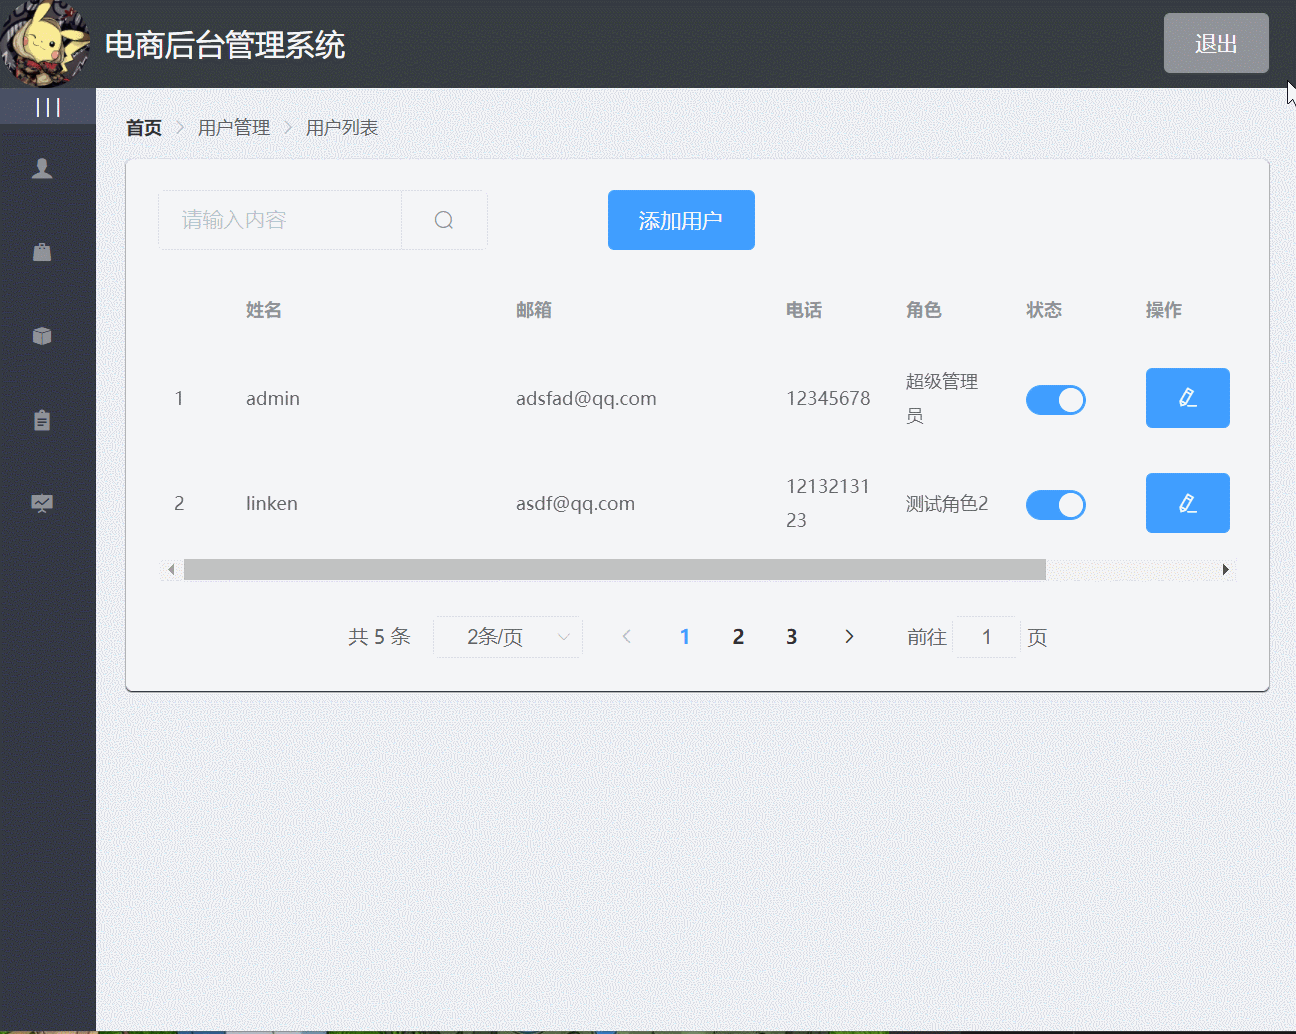The width and height of the screenshot is (1296, 1034).
Task: Toggle the status switch for linken
Action: pyautogui.click(x=1055, y=505)
